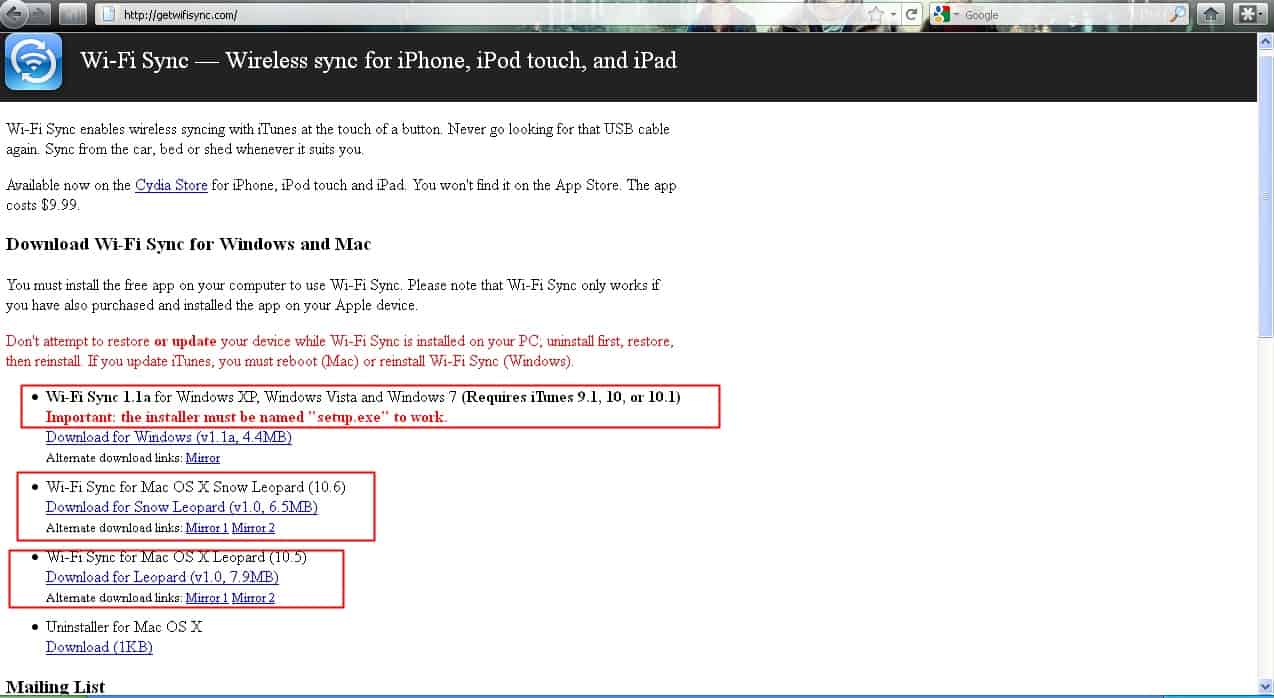Go back with the browser Back arrow
The width and height of the screenshot is (1274, 698).
[x=14, y=14]
